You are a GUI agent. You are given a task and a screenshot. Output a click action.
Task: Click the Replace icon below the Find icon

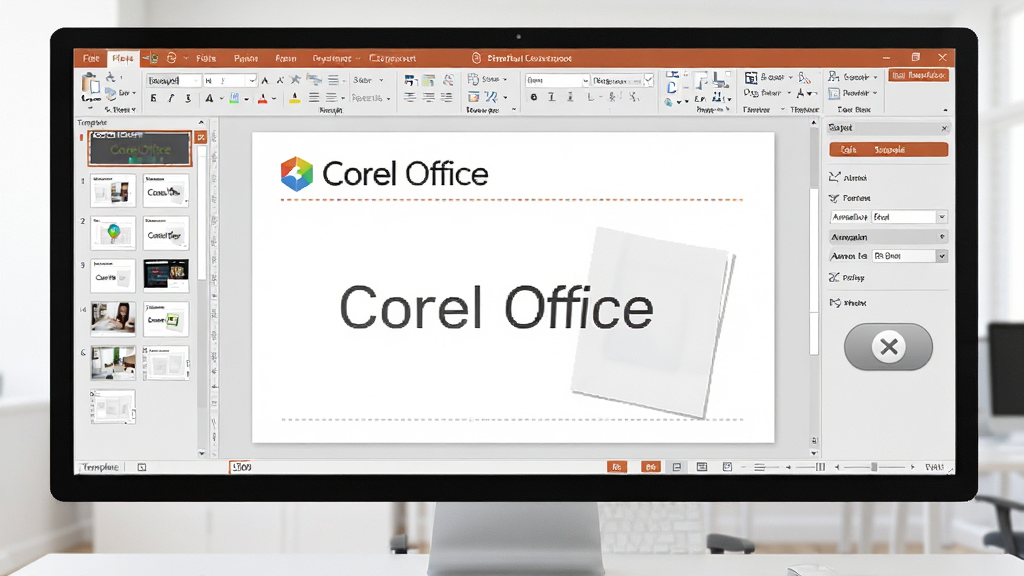834,93
